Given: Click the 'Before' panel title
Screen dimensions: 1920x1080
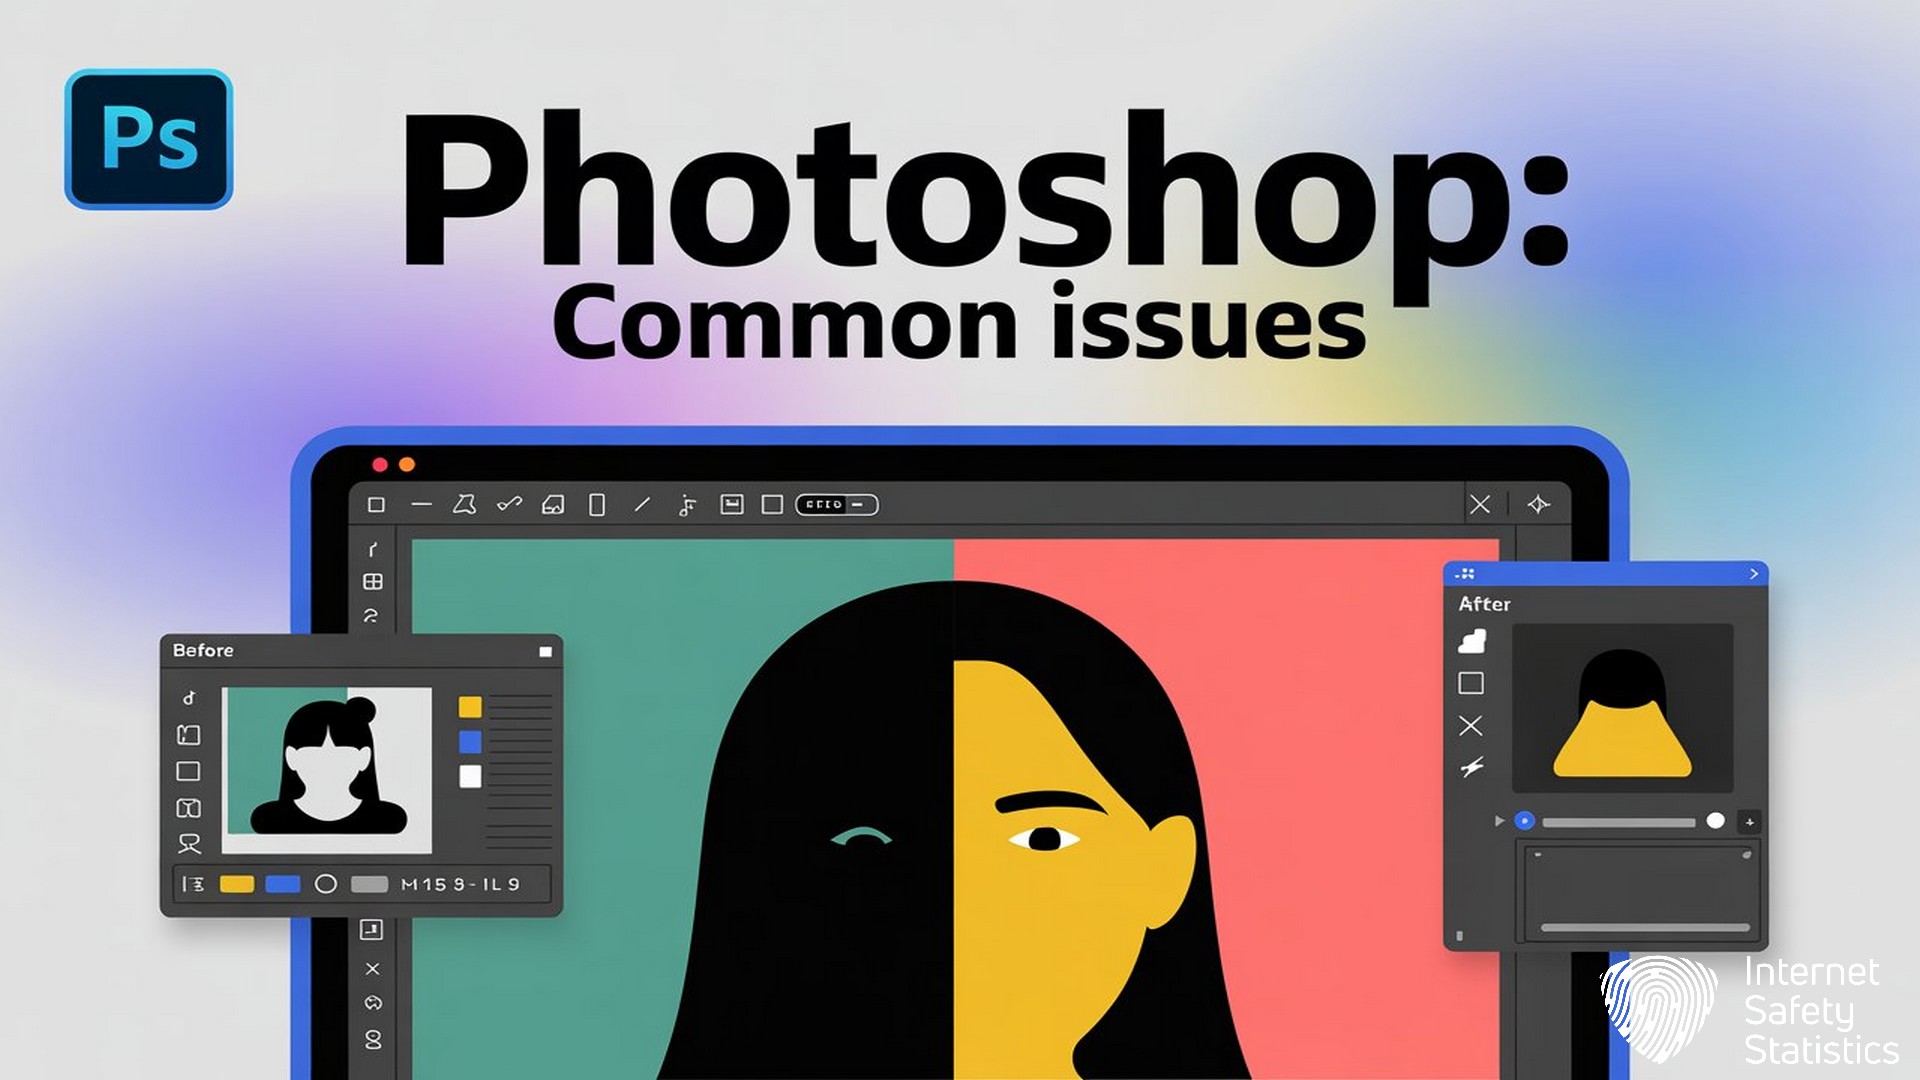Looking at the screenshot, I should 203,650.
